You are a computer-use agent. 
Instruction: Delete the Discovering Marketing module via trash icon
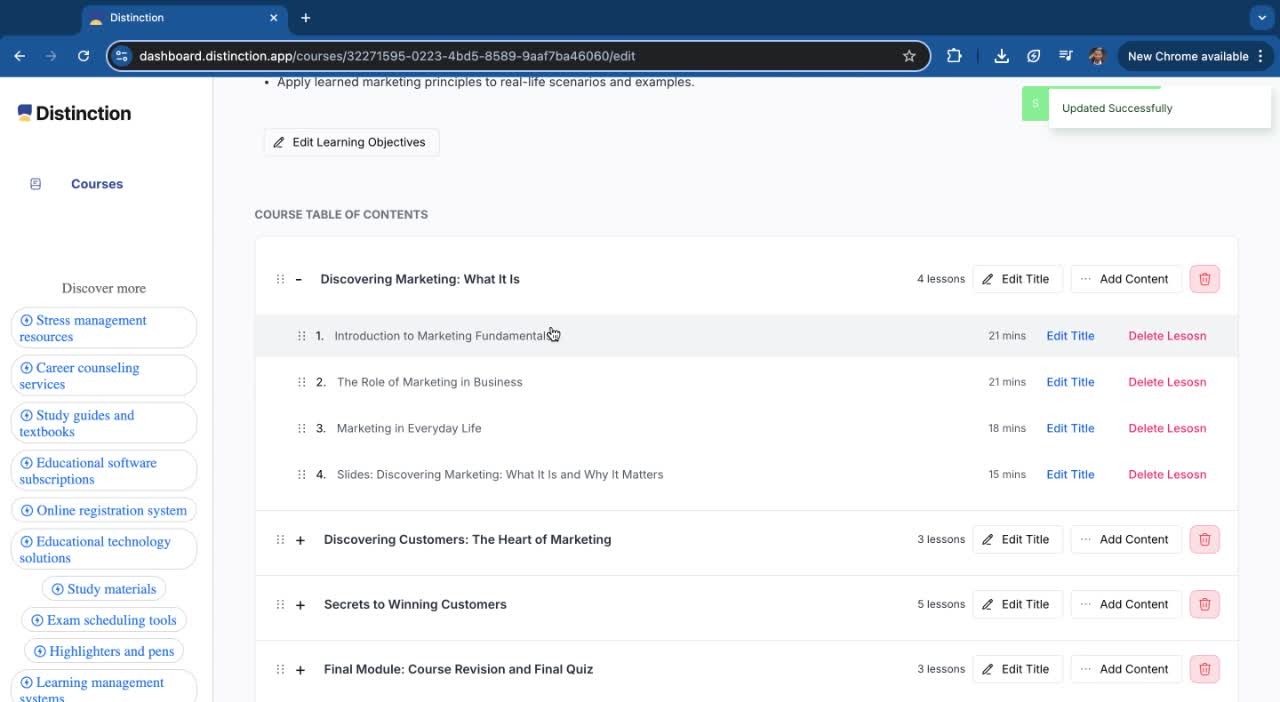coord(1204,279)
